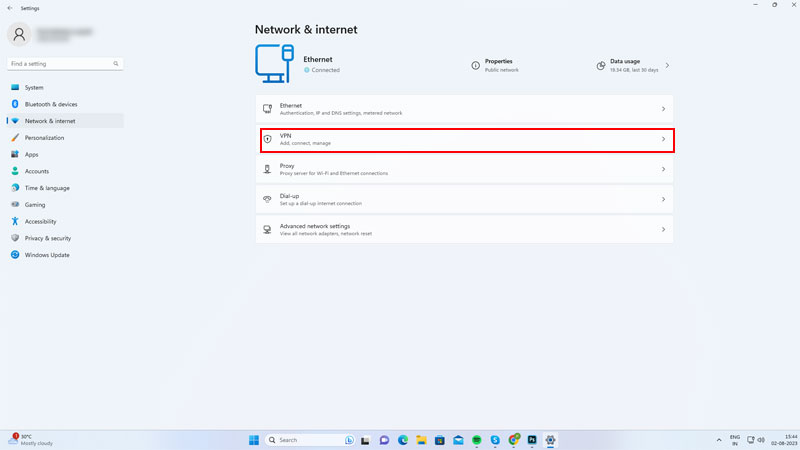Click the Ethernet row monitor icon
The image size is (800, 450).
click(267, 109)
